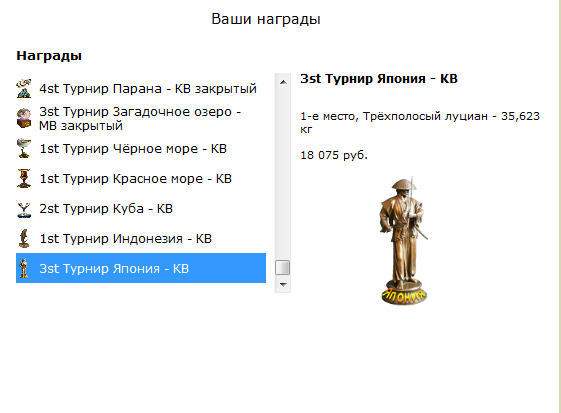Click the Чёрное море cup icon

point(24,148)
